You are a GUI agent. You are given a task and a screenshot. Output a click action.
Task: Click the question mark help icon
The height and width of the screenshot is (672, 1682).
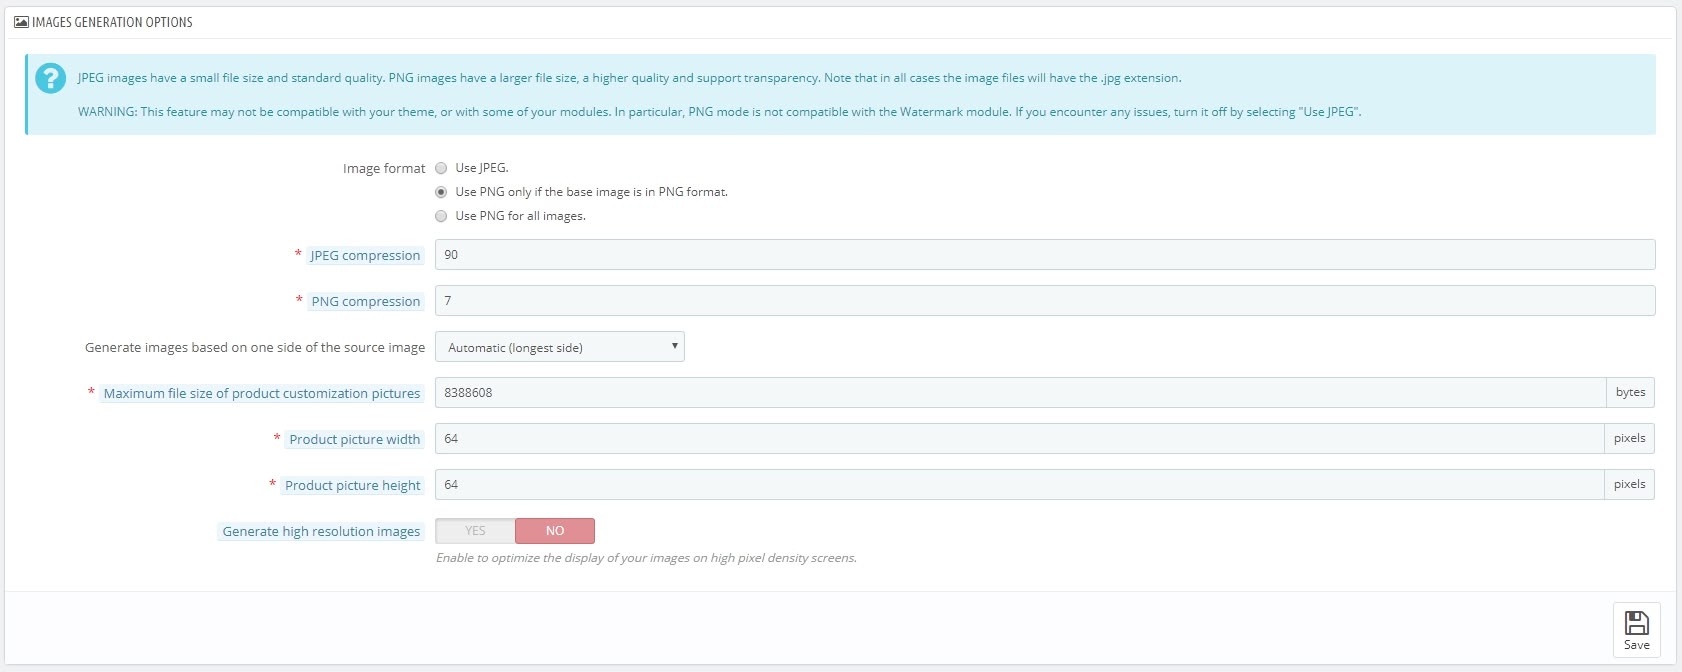[x=50, y=78]
